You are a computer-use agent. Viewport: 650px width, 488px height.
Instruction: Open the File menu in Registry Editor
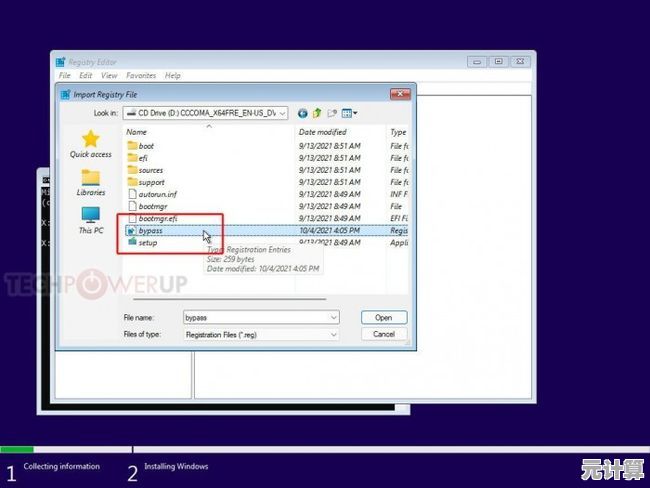point(64,75)
